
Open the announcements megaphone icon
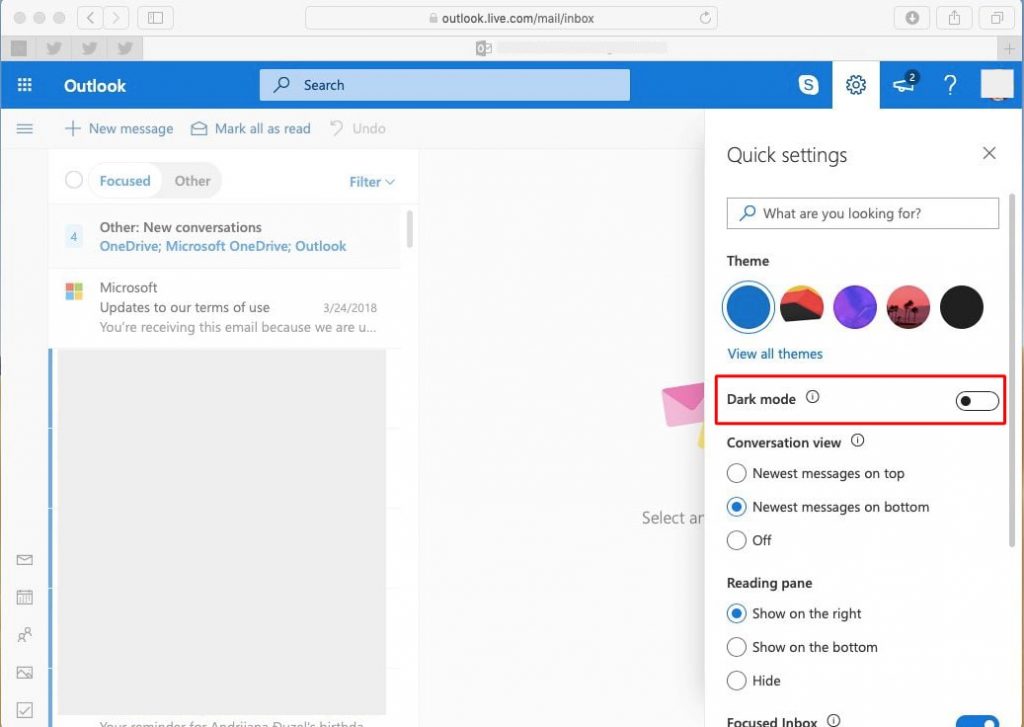point(904,84)
